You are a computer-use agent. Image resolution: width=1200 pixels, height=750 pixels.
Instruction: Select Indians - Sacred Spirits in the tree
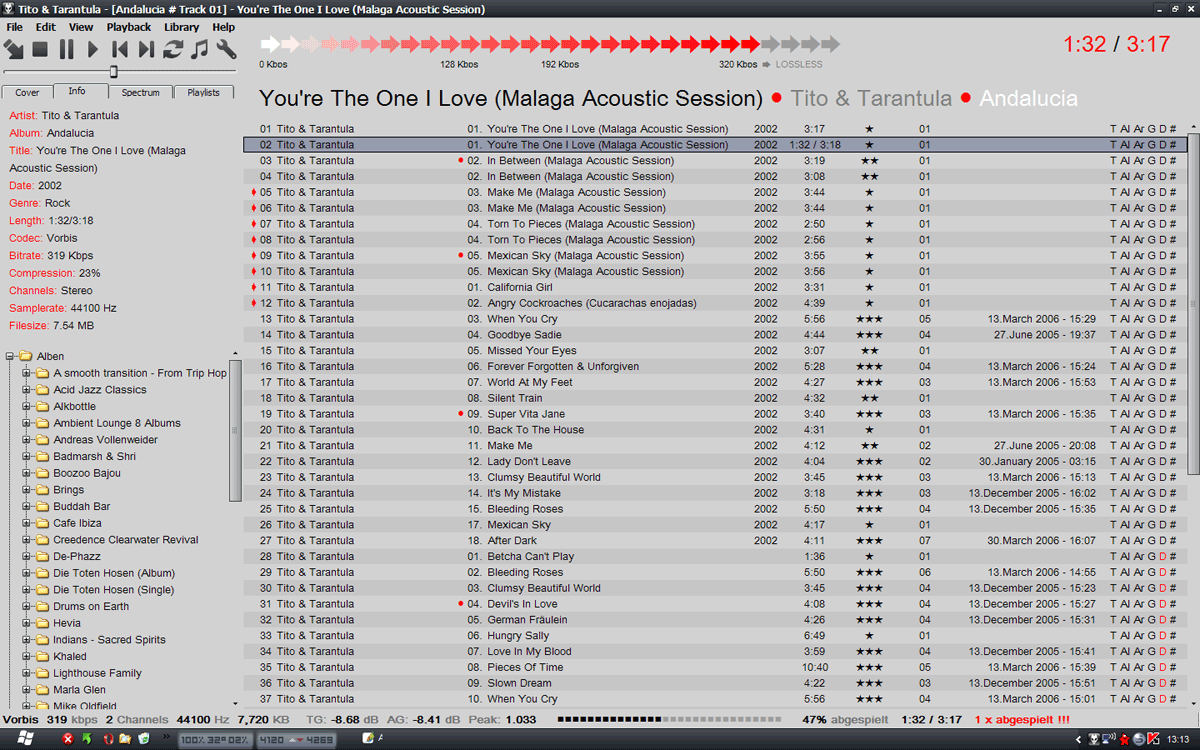click(x=110, y=640)
